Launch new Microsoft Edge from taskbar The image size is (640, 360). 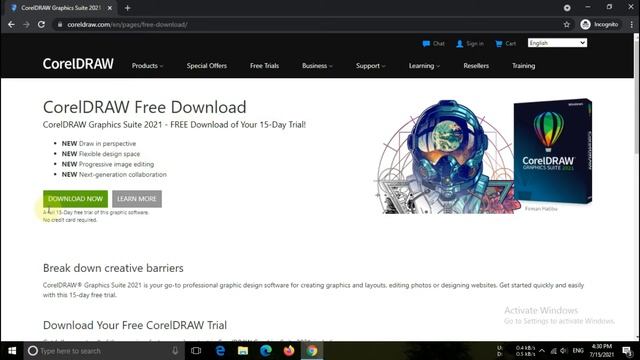[266, 351]
